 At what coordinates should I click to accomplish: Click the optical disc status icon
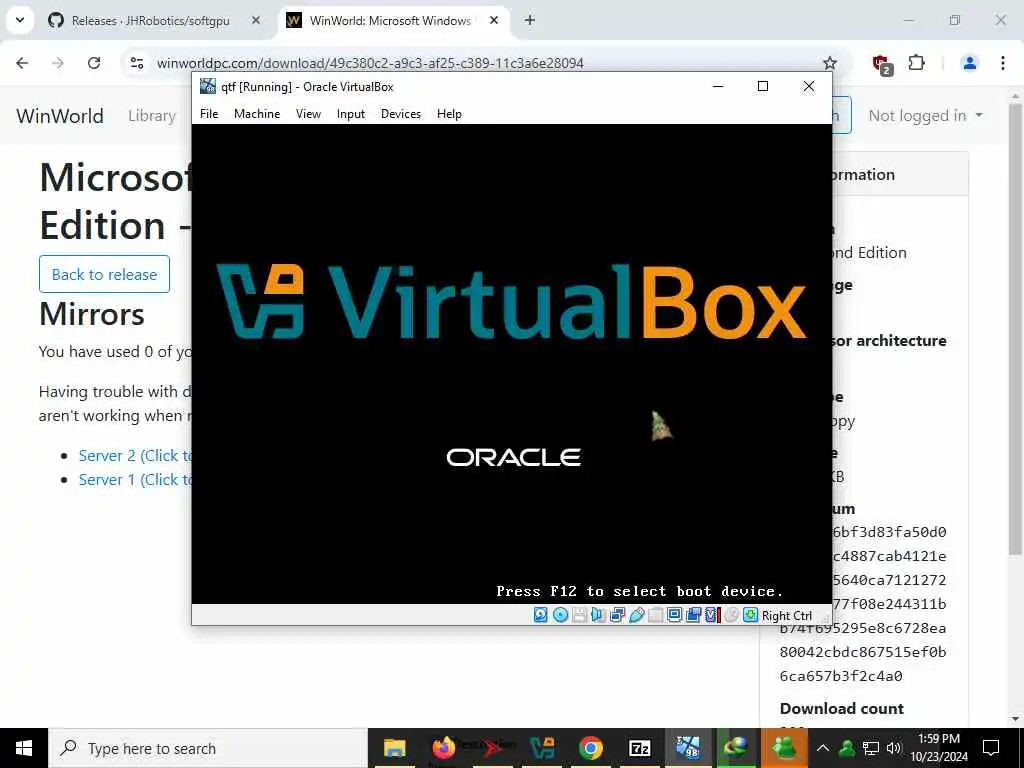click(560, 615)
